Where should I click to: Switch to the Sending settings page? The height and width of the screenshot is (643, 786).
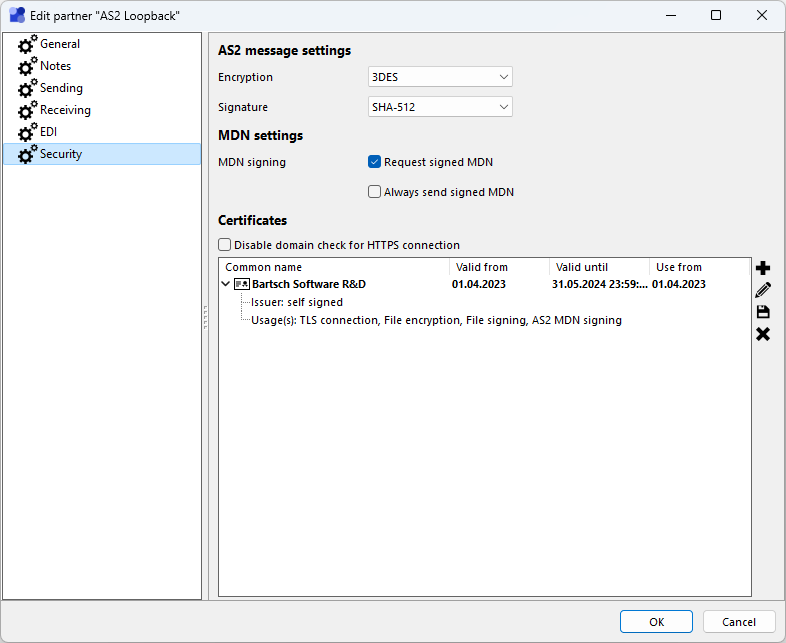point(61,88)
